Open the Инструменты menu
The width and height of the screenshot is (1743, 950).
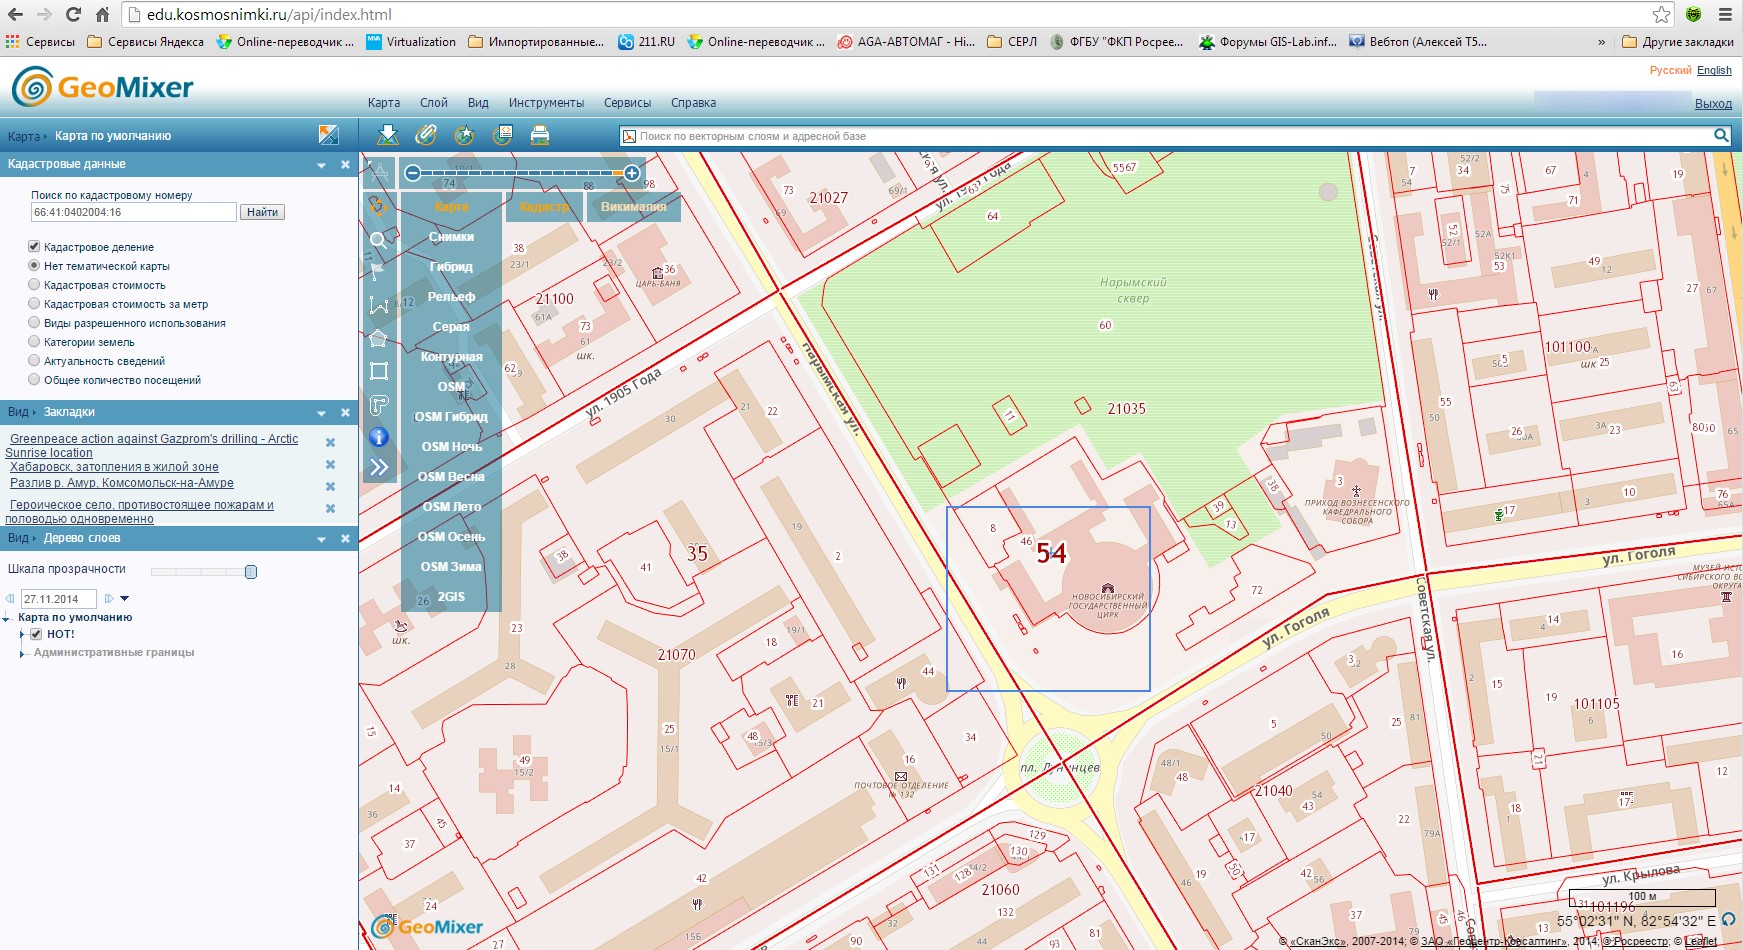pyautogui.click(x=545, y=103)
